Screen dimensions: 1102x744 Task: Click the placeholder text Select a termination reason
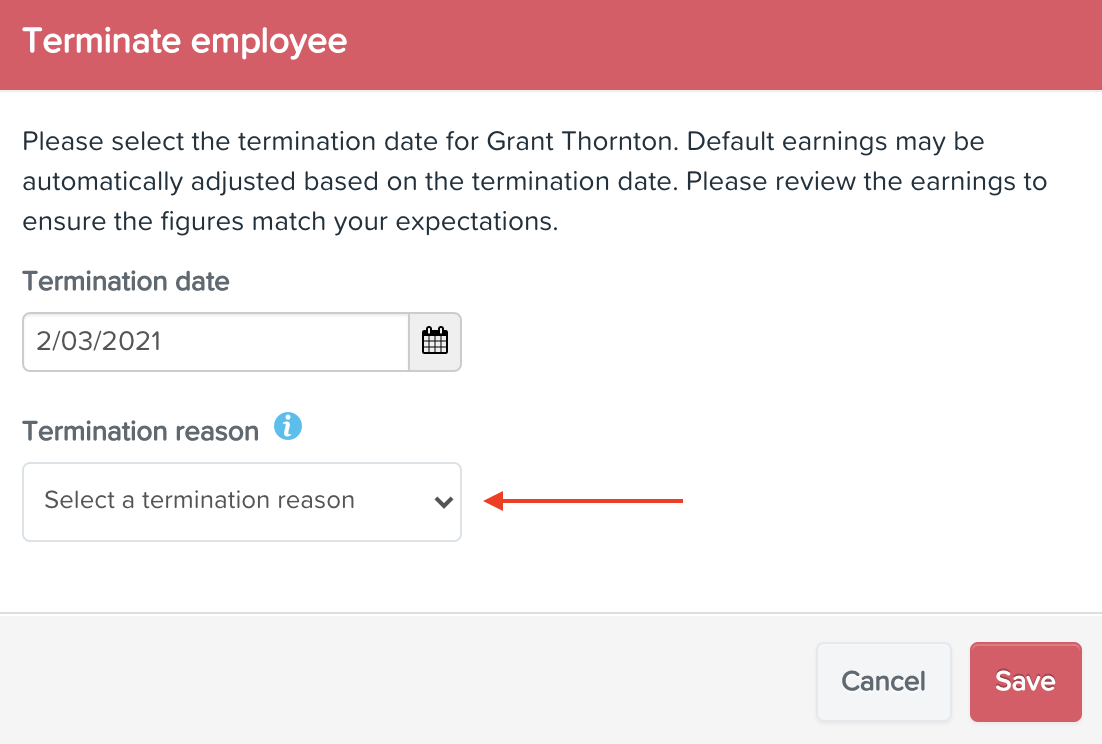[x=200, y=500]
